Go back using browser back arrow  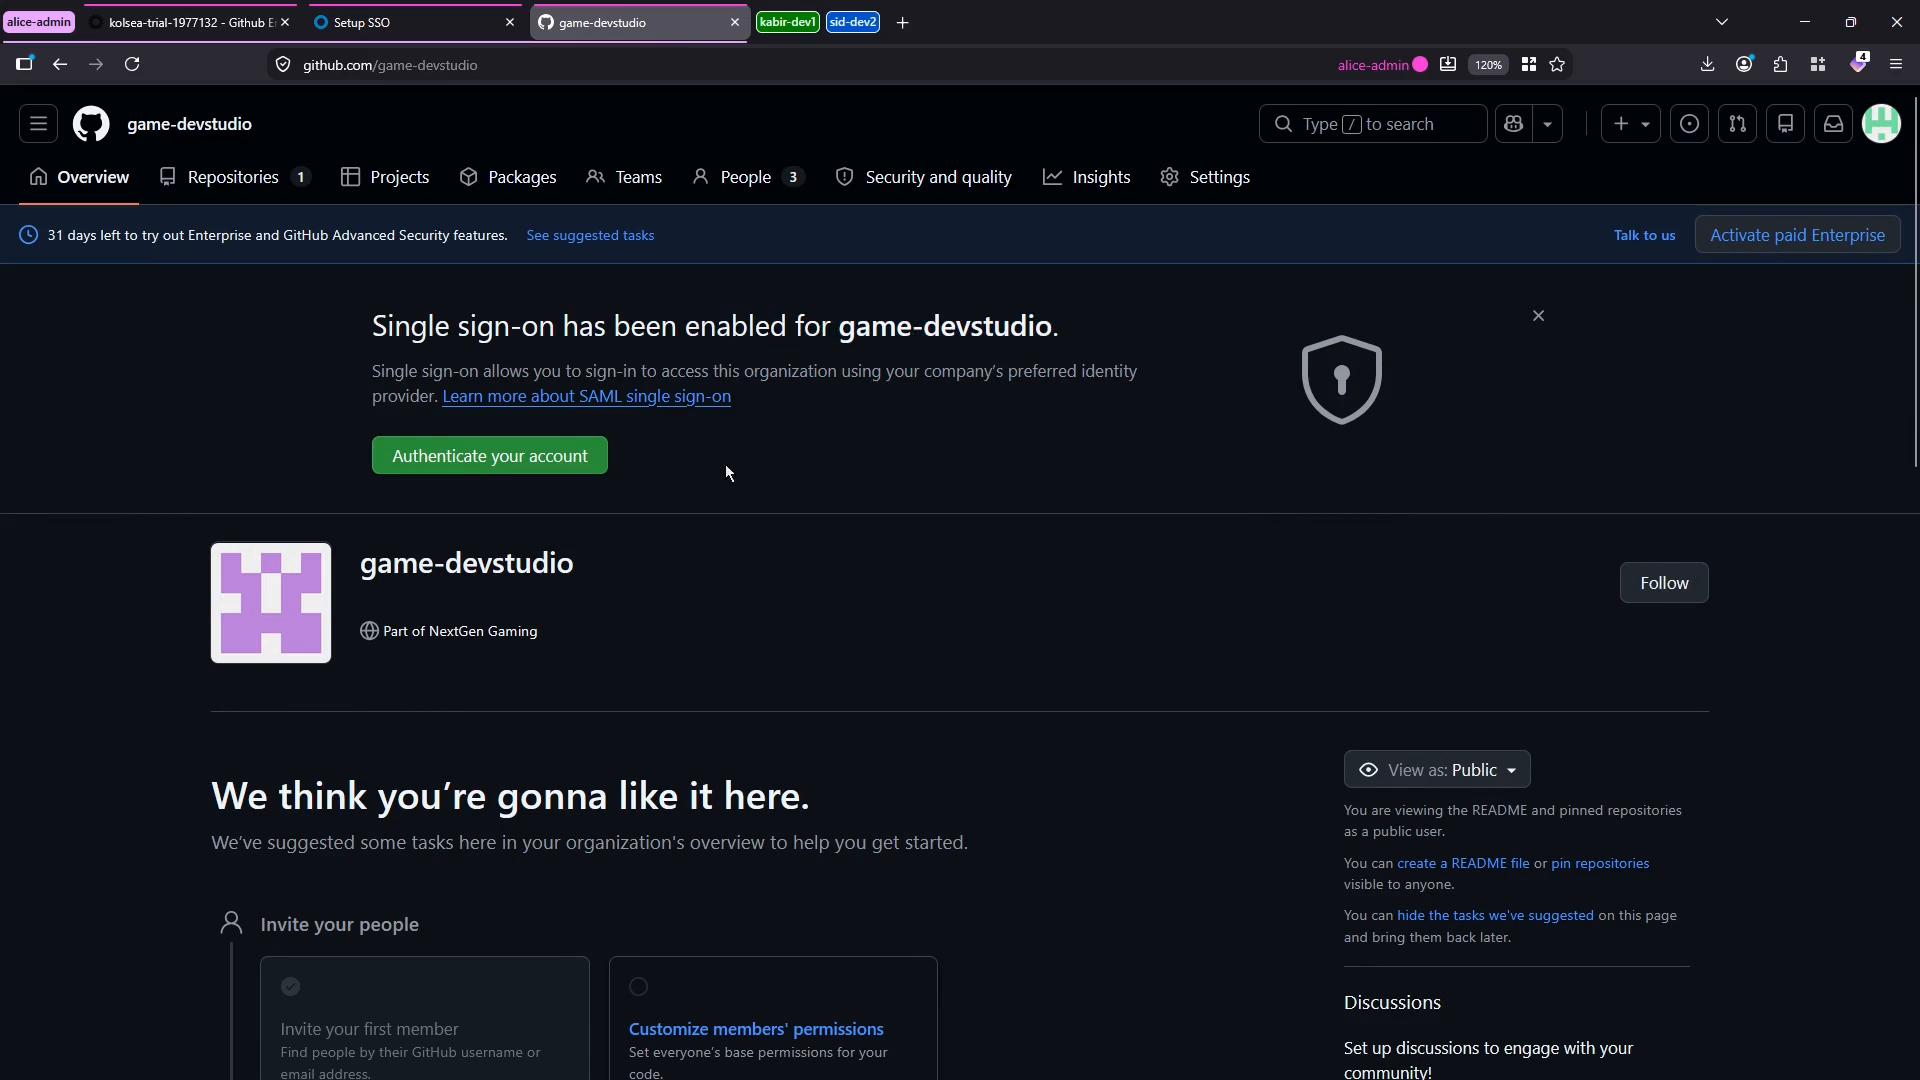tap(60, 65)
